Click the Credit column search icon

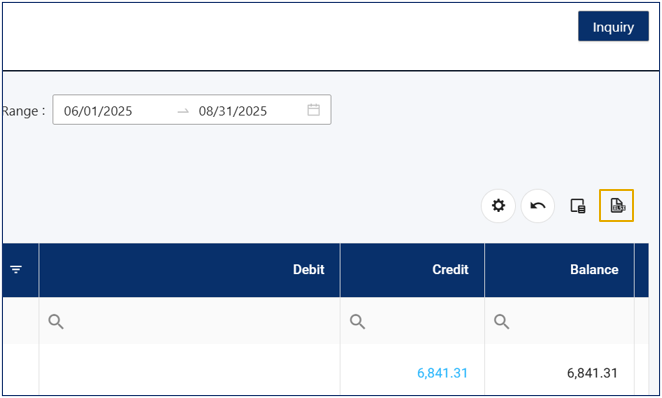357,322
